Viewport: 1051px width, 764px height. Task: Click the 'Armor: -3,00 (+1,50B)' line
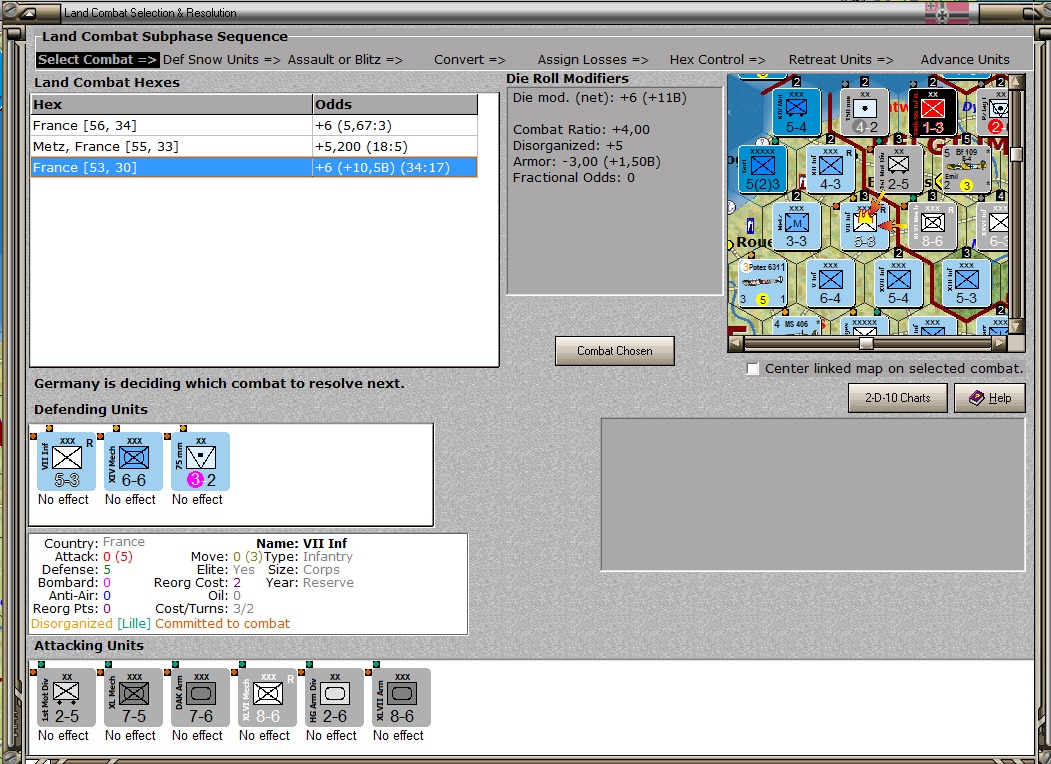pos(586,162)
